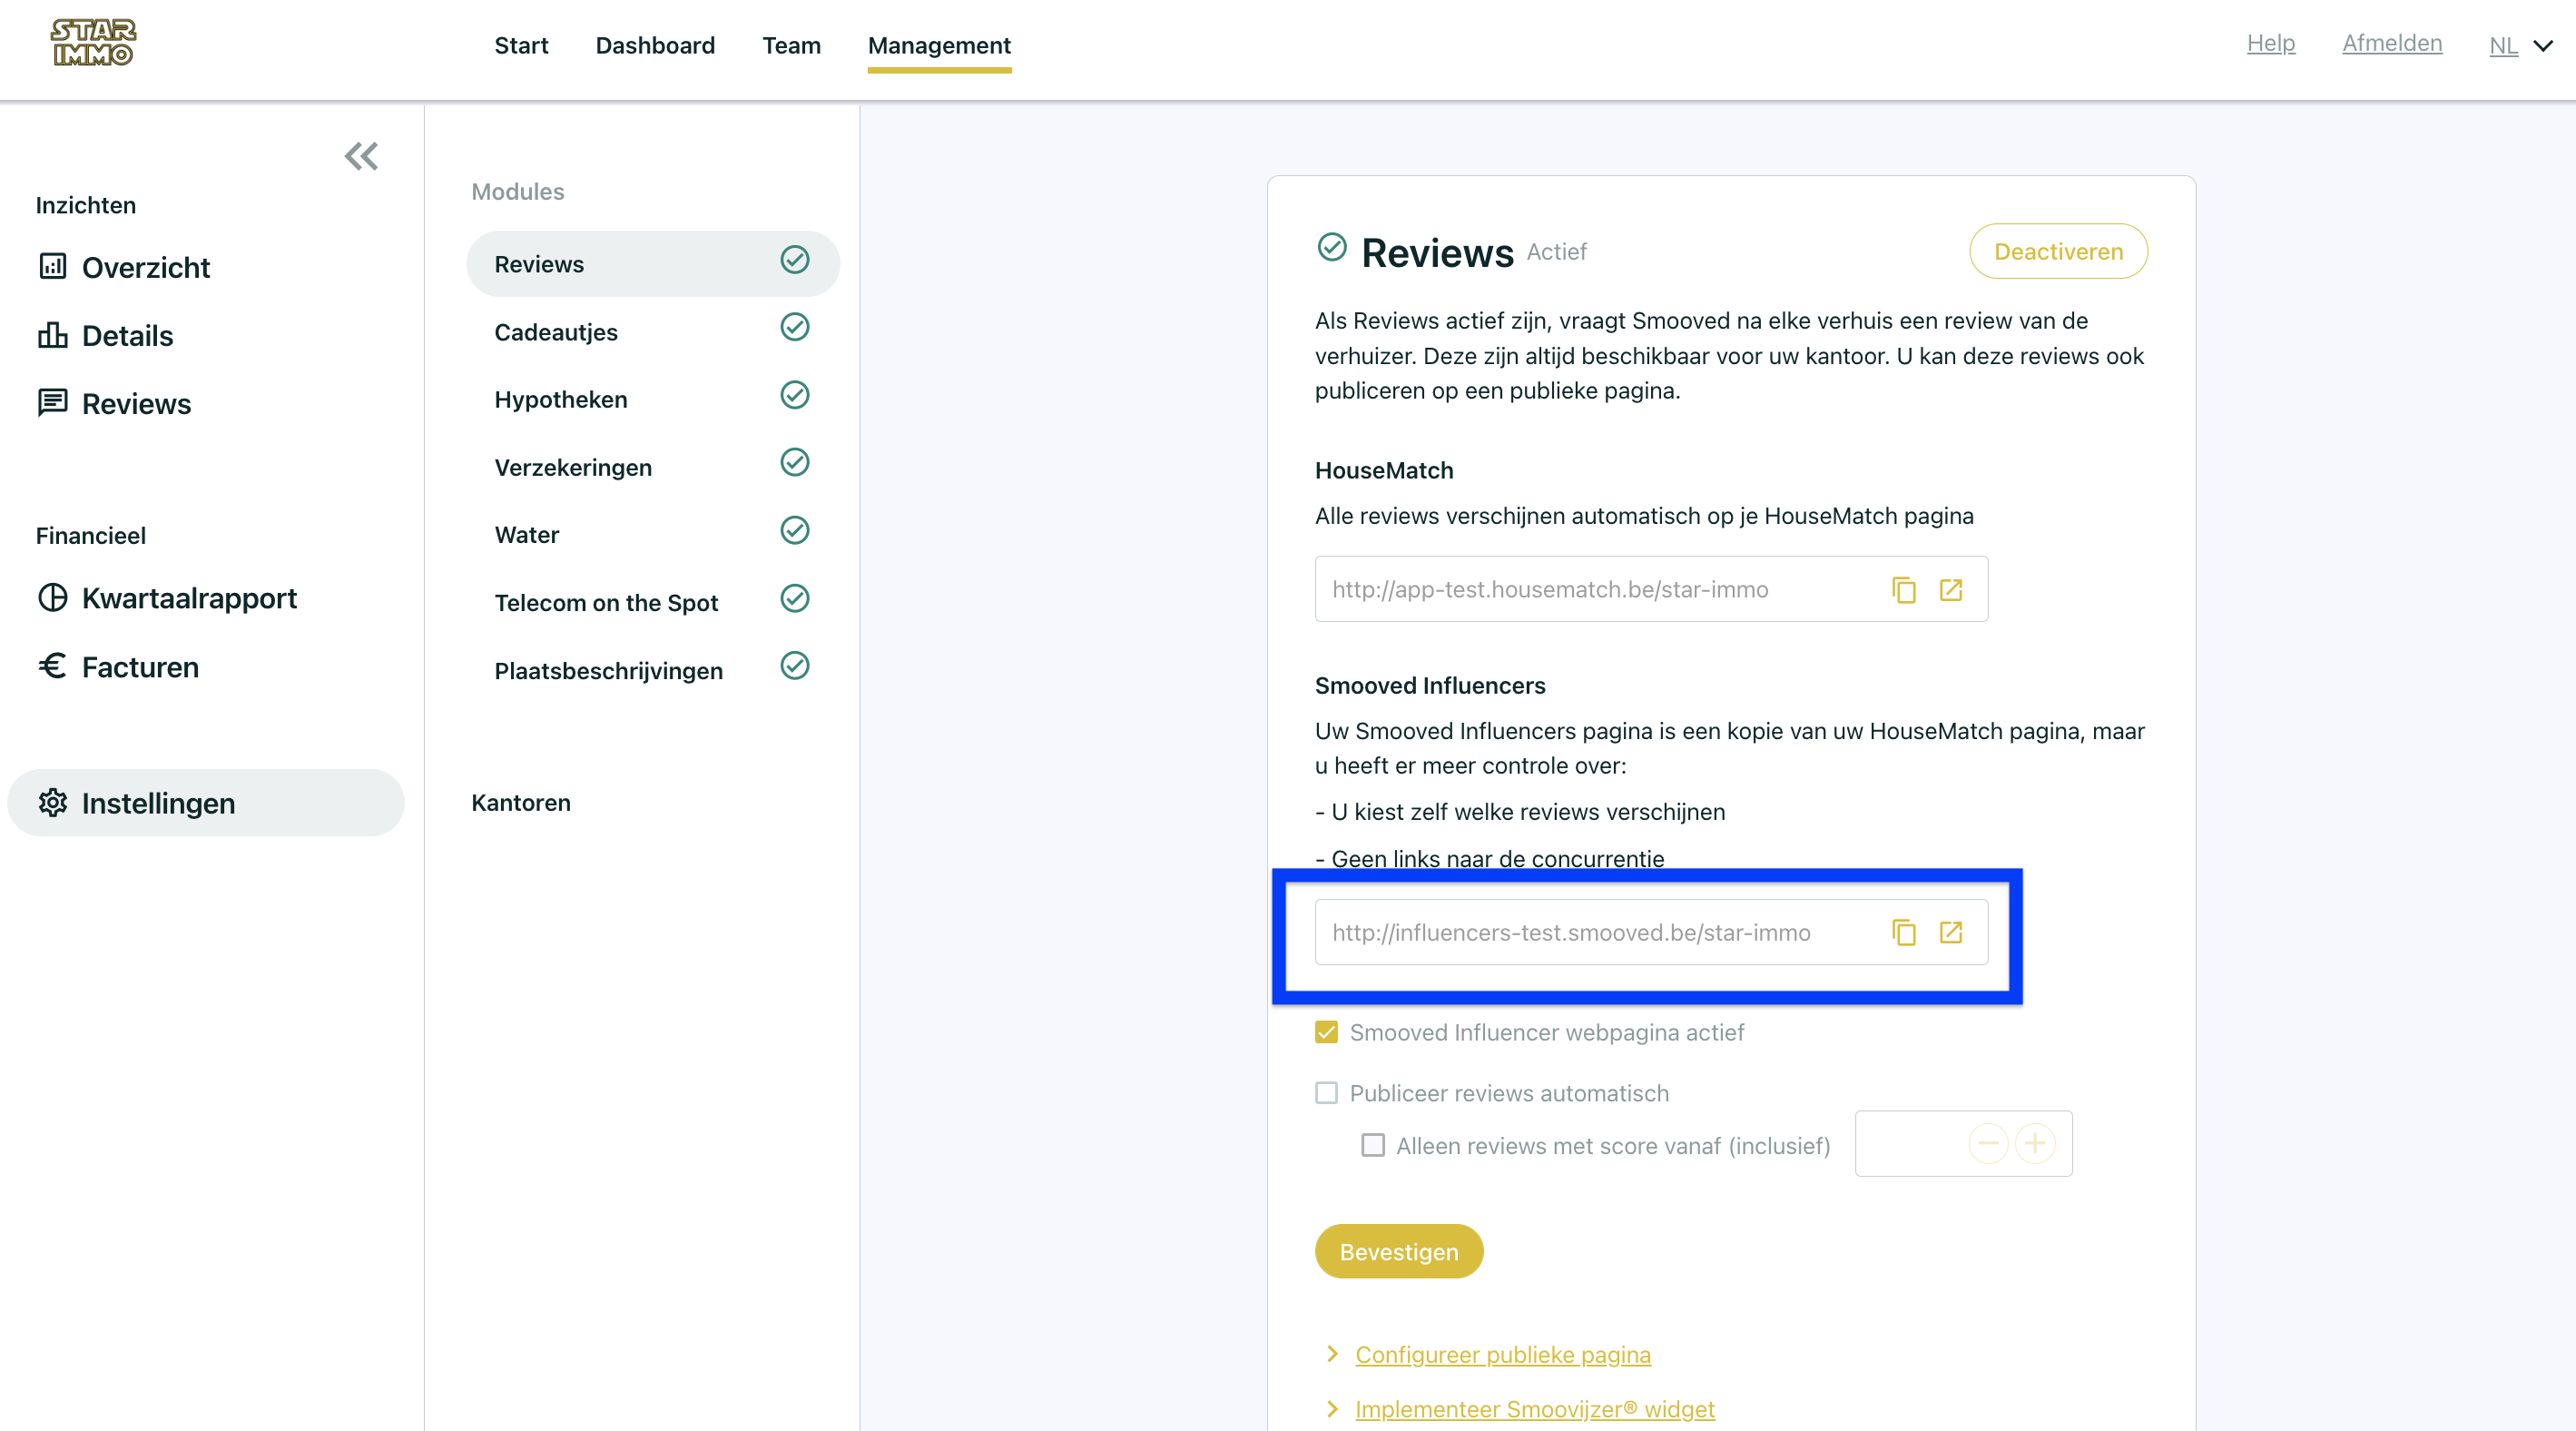Image resolution: width=2576 pixels, height=1431 pixels.
Task: Click the Hypotheken module check icon
Action: click(795, 395)
